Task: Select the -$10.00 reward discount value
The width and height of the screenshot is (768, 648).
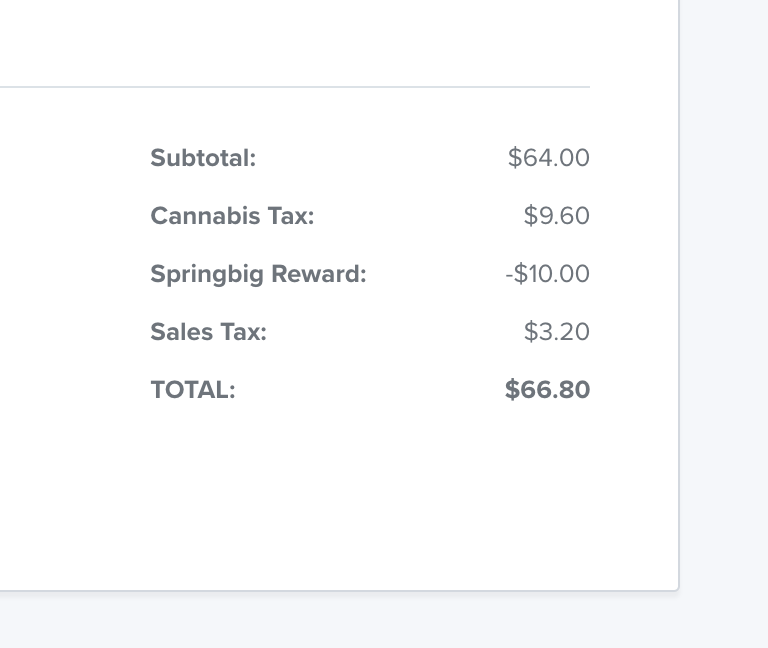Action: (x=548, y=273)
